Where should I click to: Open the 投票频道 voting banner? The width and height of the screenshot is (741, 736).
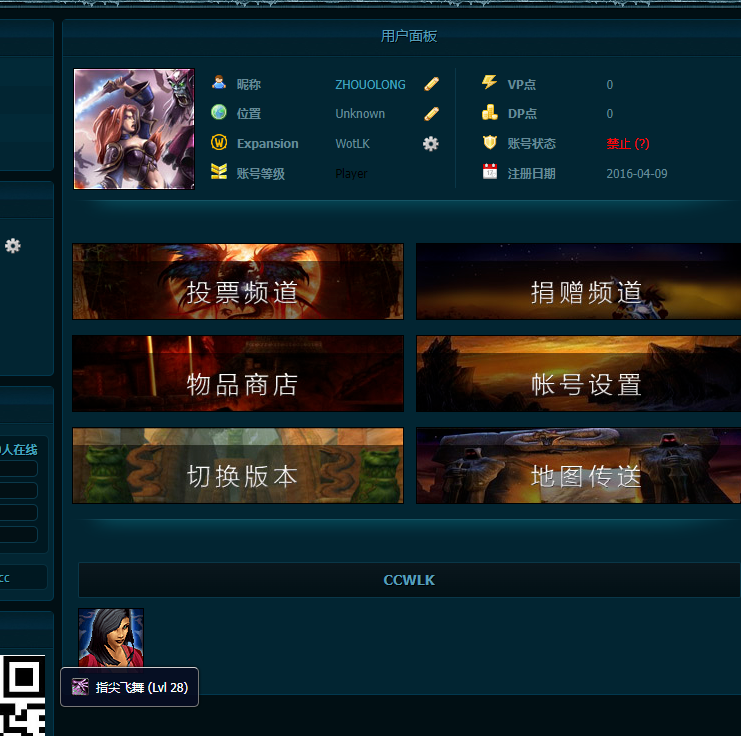pos(238,282)
